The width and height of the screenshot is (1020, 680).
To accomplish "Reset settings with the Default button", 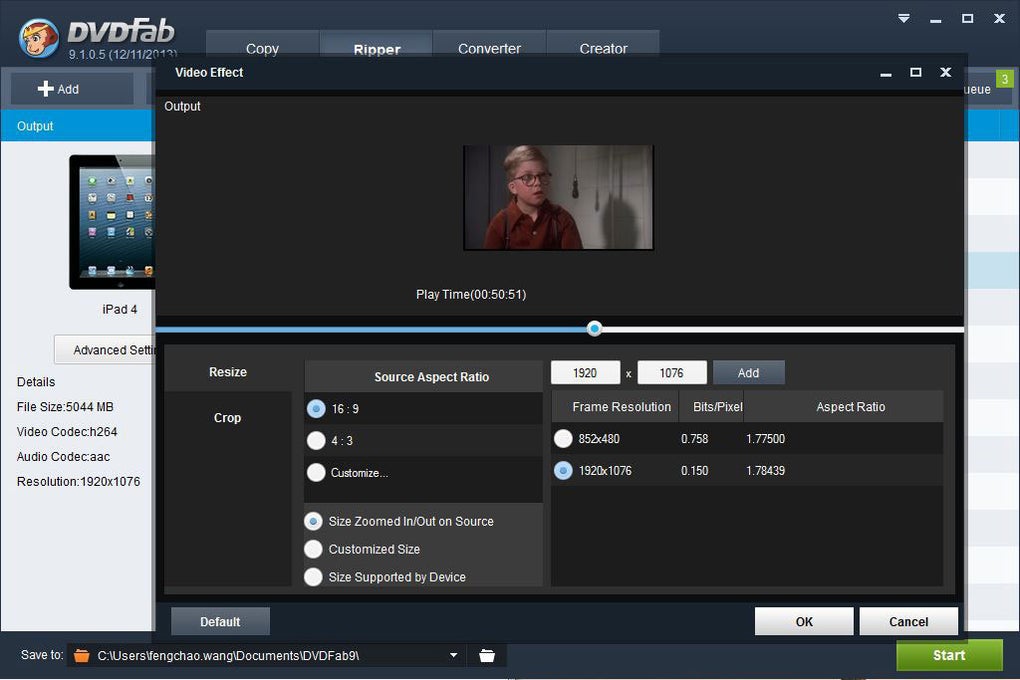I will point(221,621).
